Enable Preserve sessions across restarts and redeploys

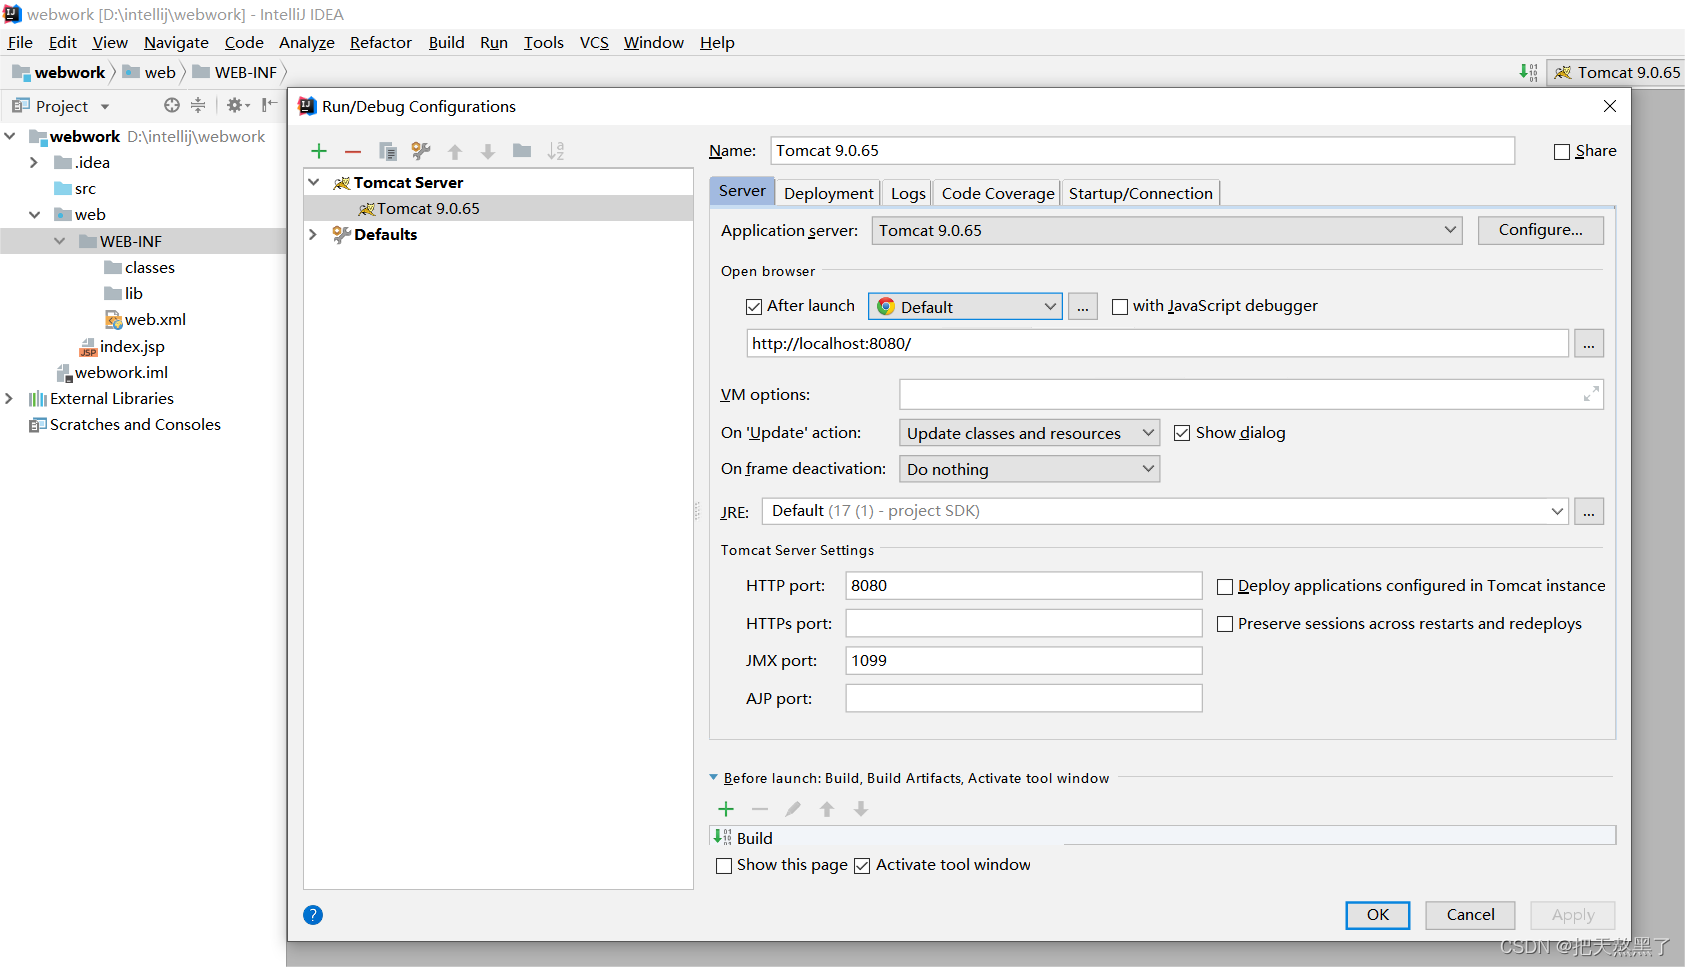click(x=1225, y=624)
